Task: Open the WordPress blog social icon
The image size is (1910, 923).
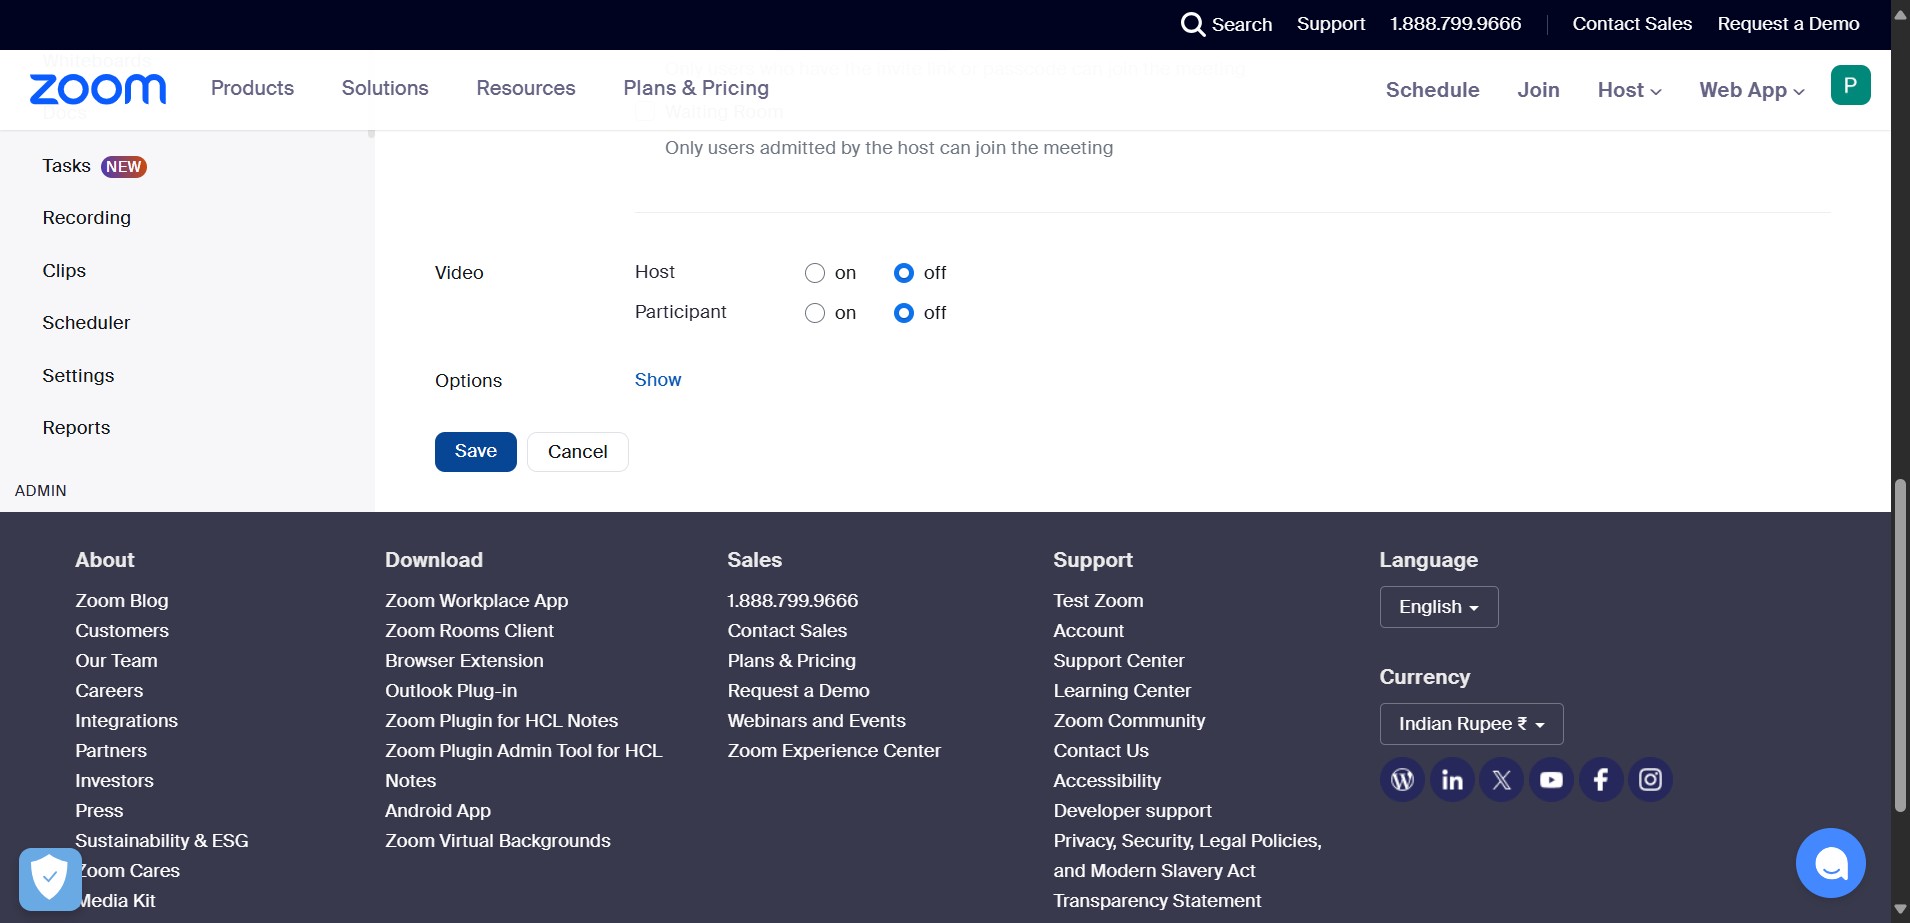Action: 1402,780
